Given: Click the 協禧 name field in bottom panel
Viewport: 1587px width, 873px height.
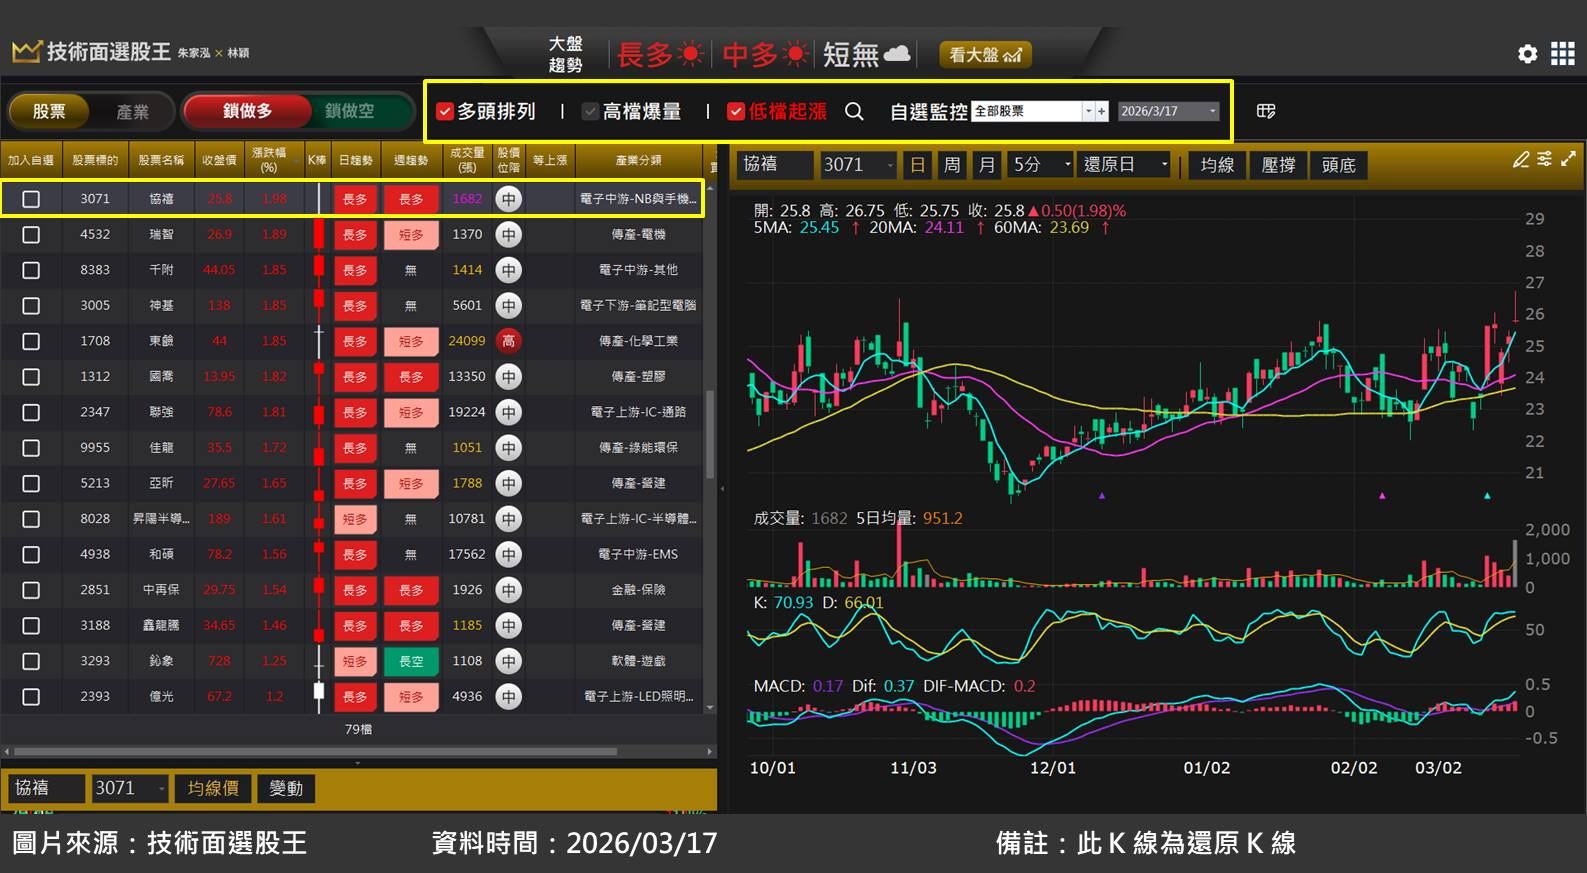Looking at the screenshot, I should 47,788.
